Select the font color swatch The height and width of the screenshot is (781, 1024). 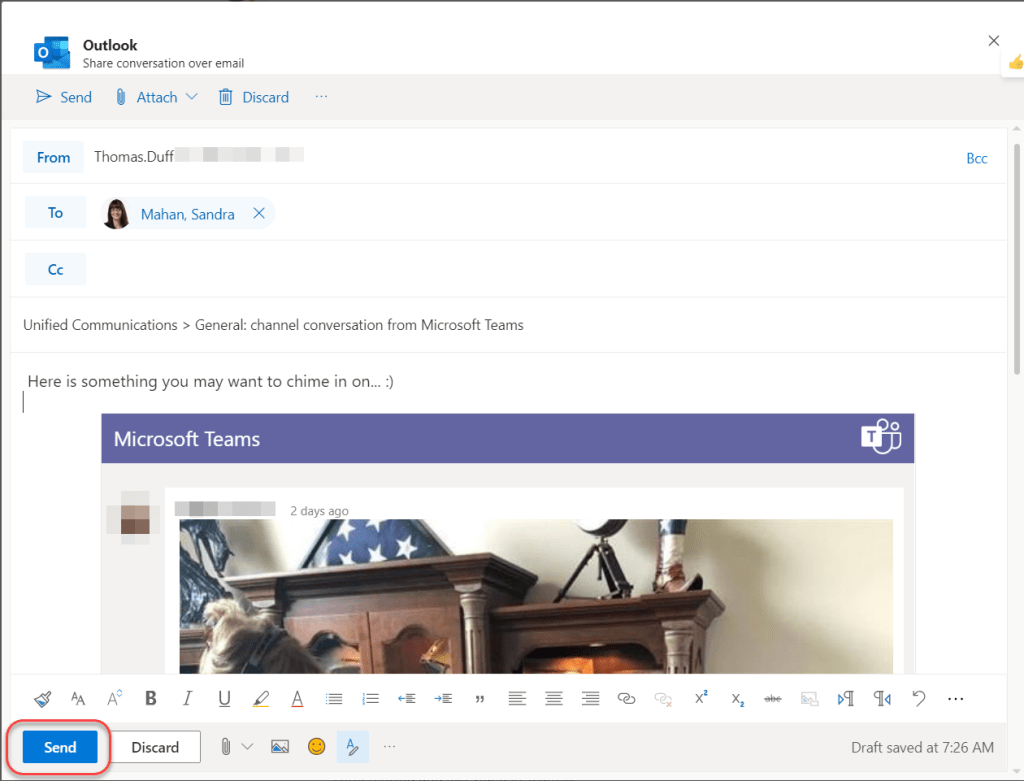tap(297, 698)
